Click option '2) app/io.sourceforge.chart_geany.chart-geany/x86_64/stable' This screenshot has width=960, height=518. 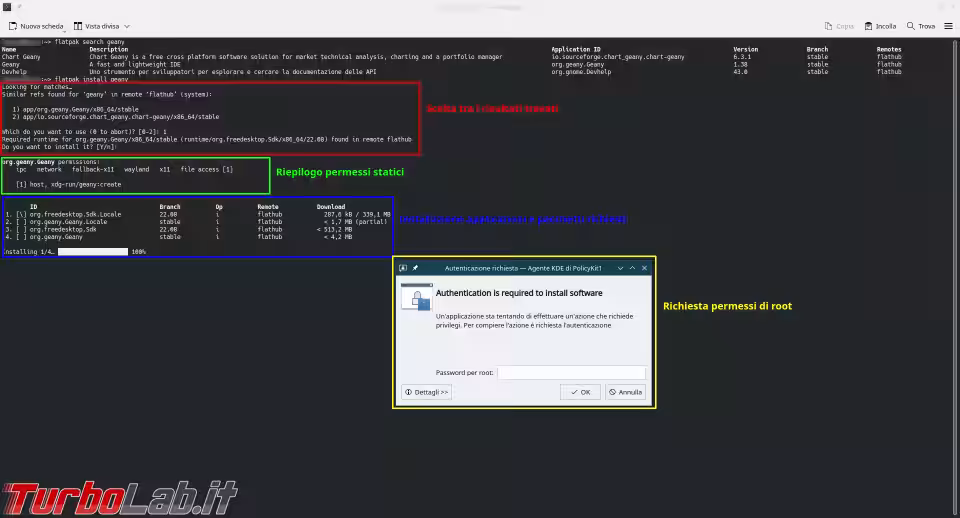pyautogui.click(x=116, y=117)
